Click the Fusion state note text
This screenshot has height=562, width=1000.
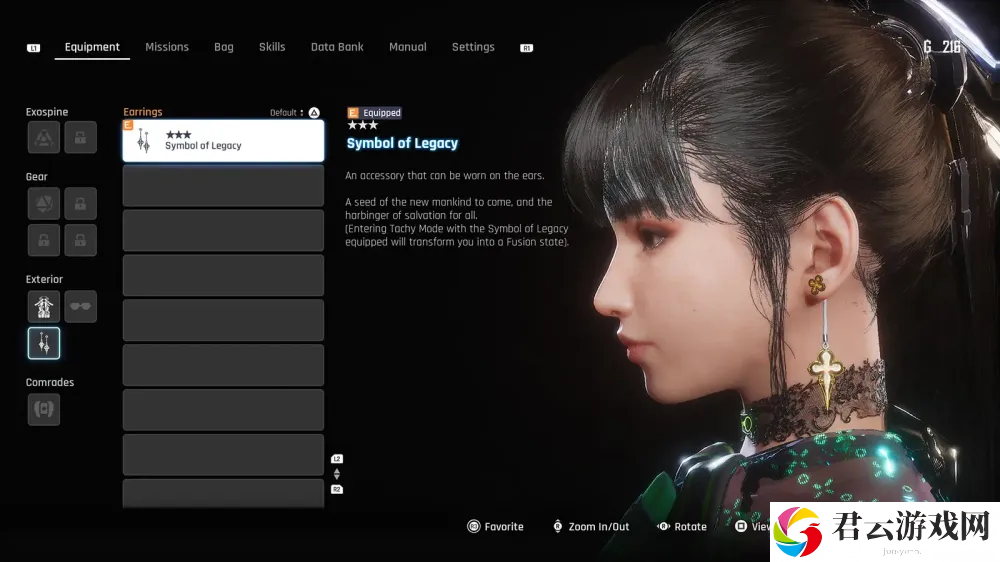[457, 235]
